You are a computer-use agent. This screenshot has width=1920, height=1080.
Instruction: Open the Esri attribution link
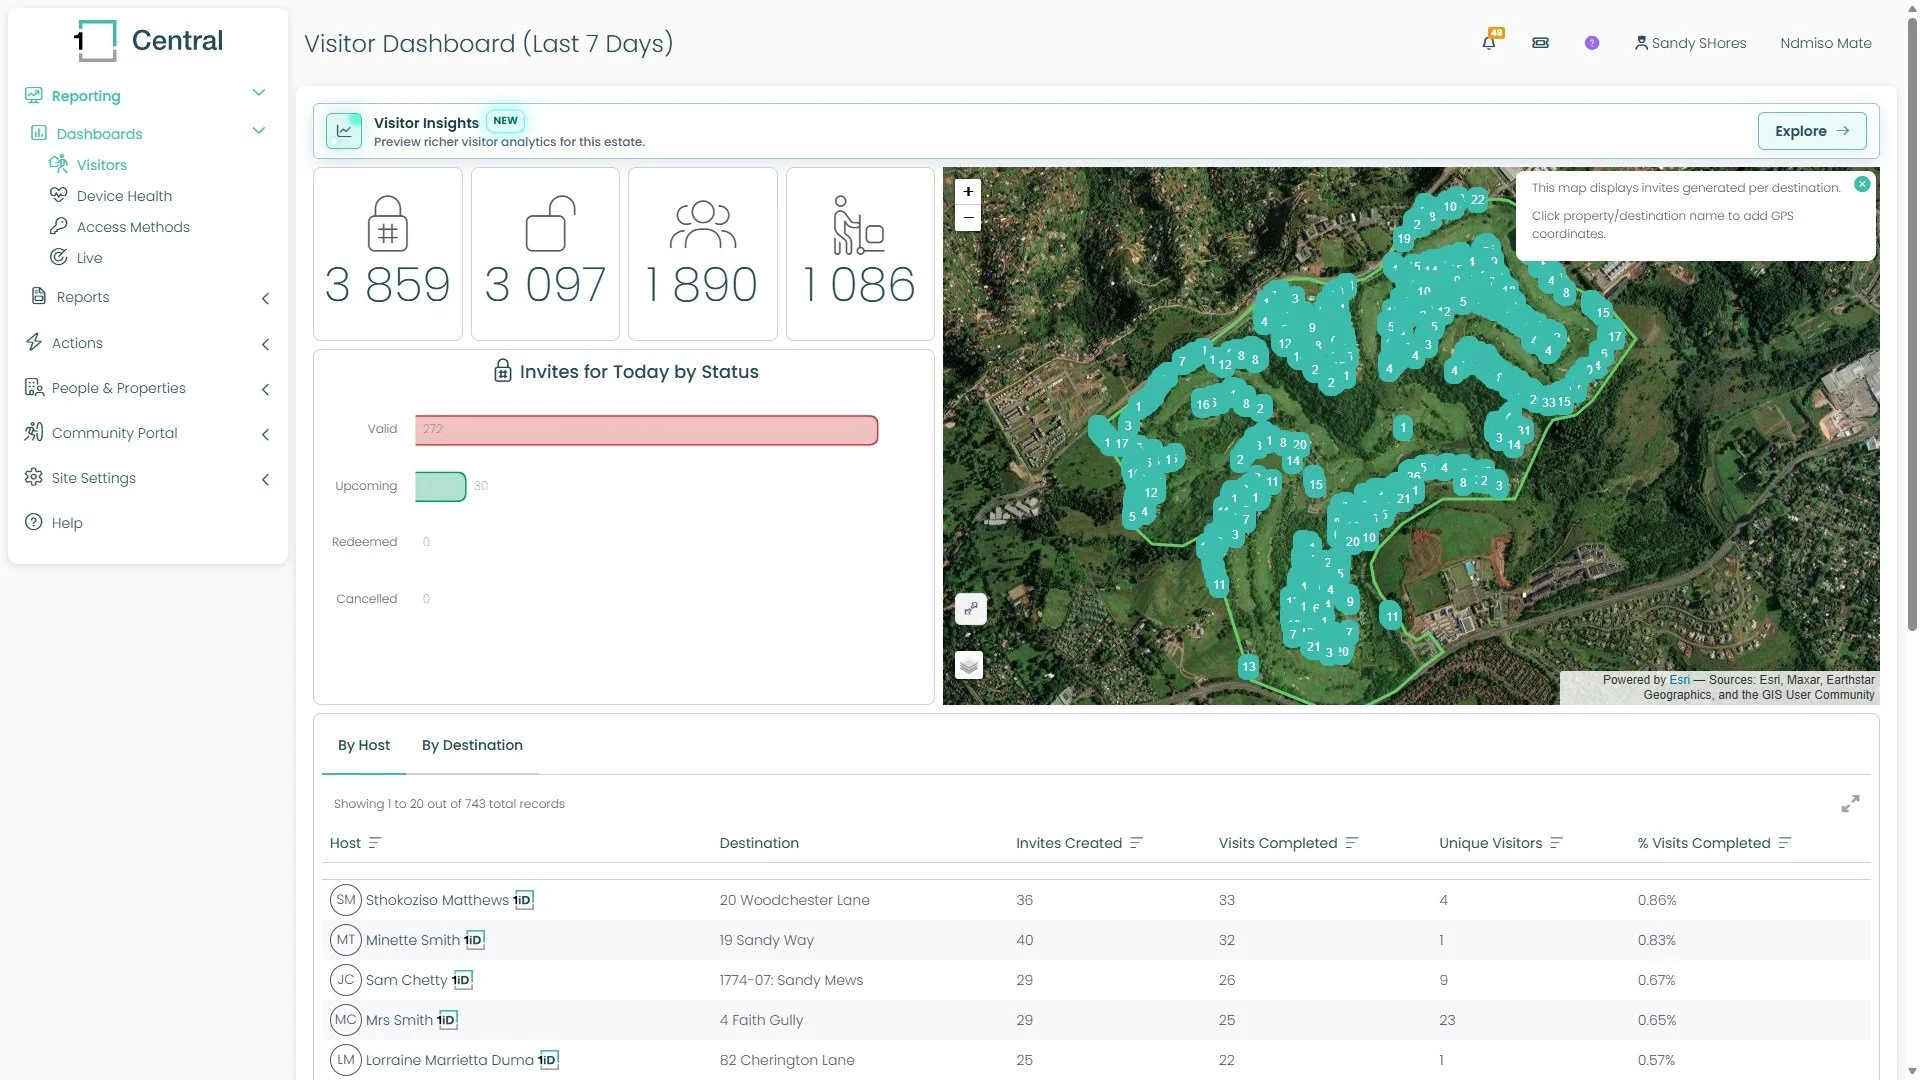[x=1679, y=680]
